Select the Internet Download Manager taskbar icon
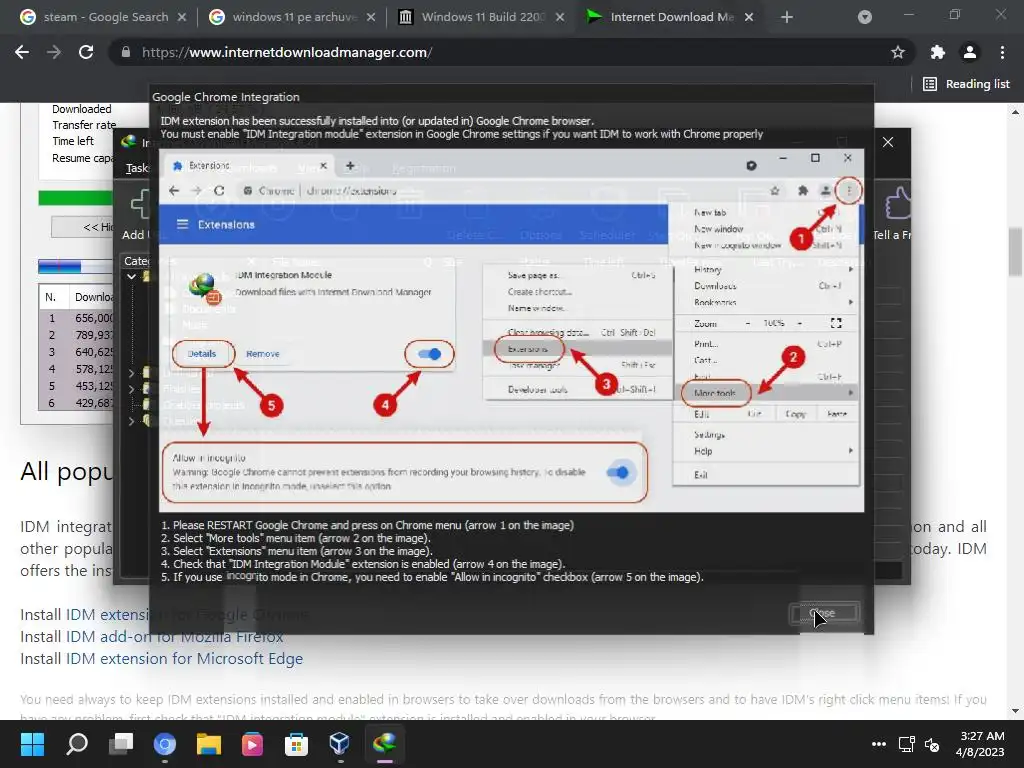The width and height of the screenshot is (1024, 768). [384, 744]
